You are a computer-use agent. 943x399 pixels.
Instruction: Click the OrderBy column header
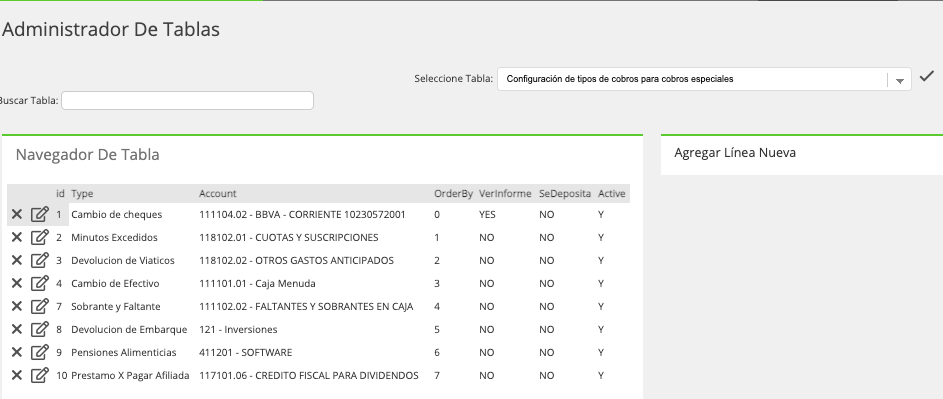453,194
